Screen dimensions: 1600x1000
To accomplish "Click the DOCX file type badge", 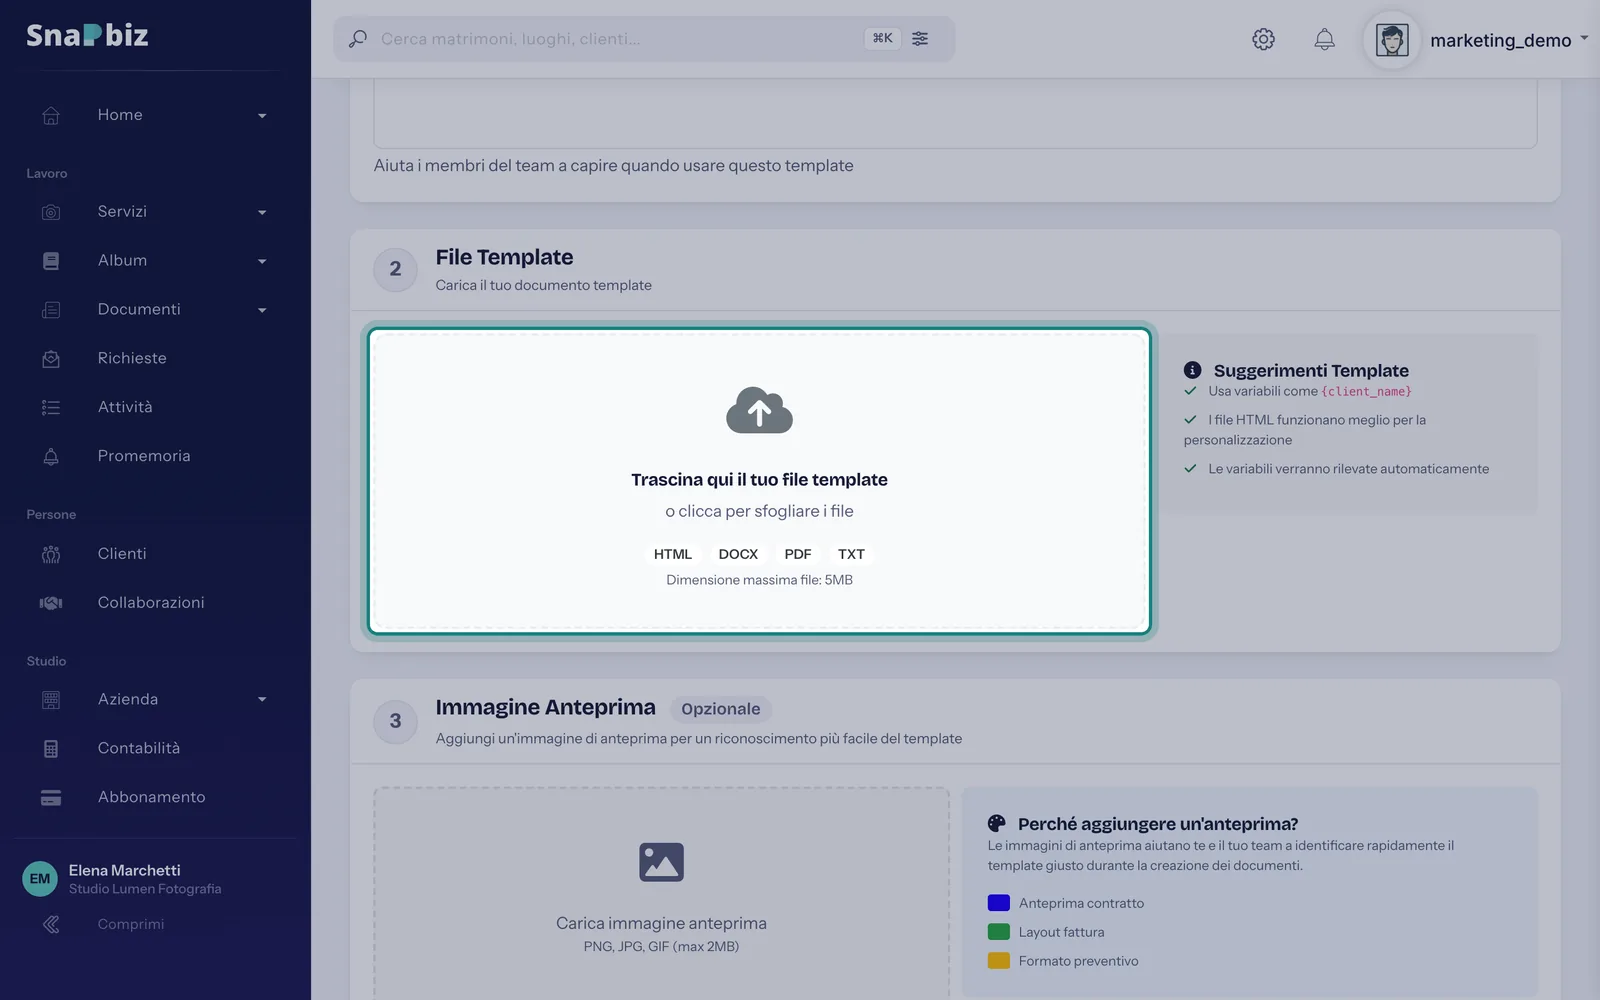I will click(x=738, y=554).
